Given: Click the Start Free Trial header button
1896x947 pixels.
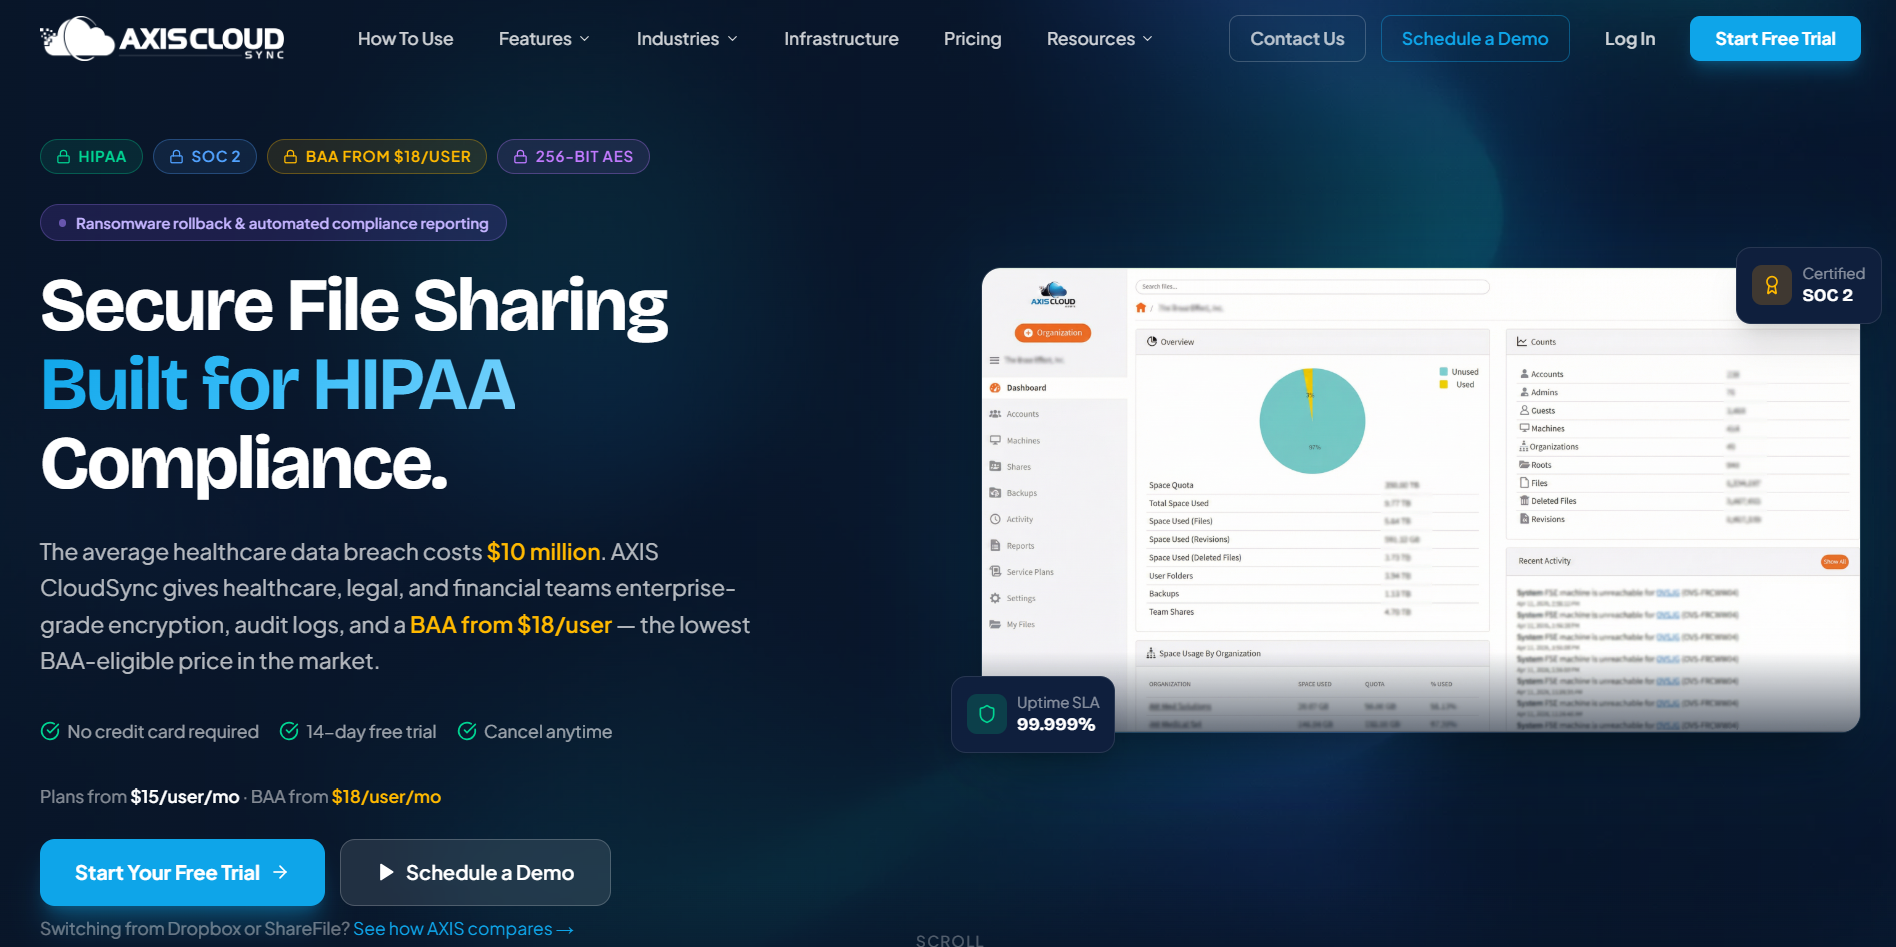Looking at the screenshot, I should click(1775, 39).
